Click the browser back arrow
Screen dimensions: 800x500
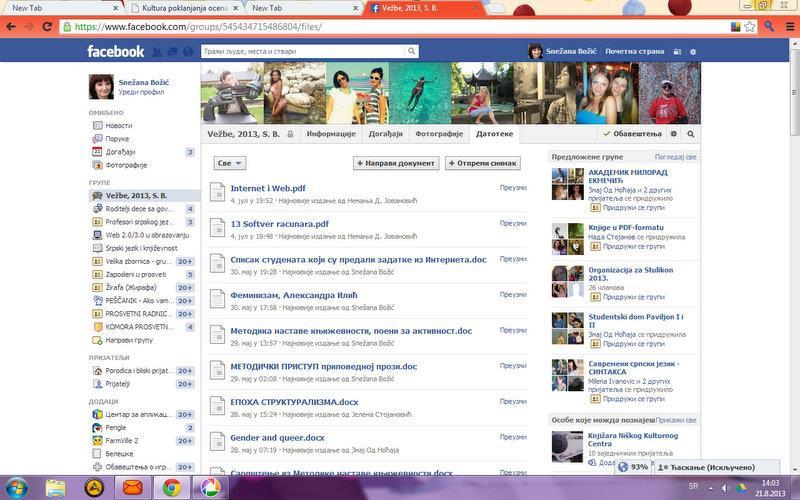pos(11,27)
